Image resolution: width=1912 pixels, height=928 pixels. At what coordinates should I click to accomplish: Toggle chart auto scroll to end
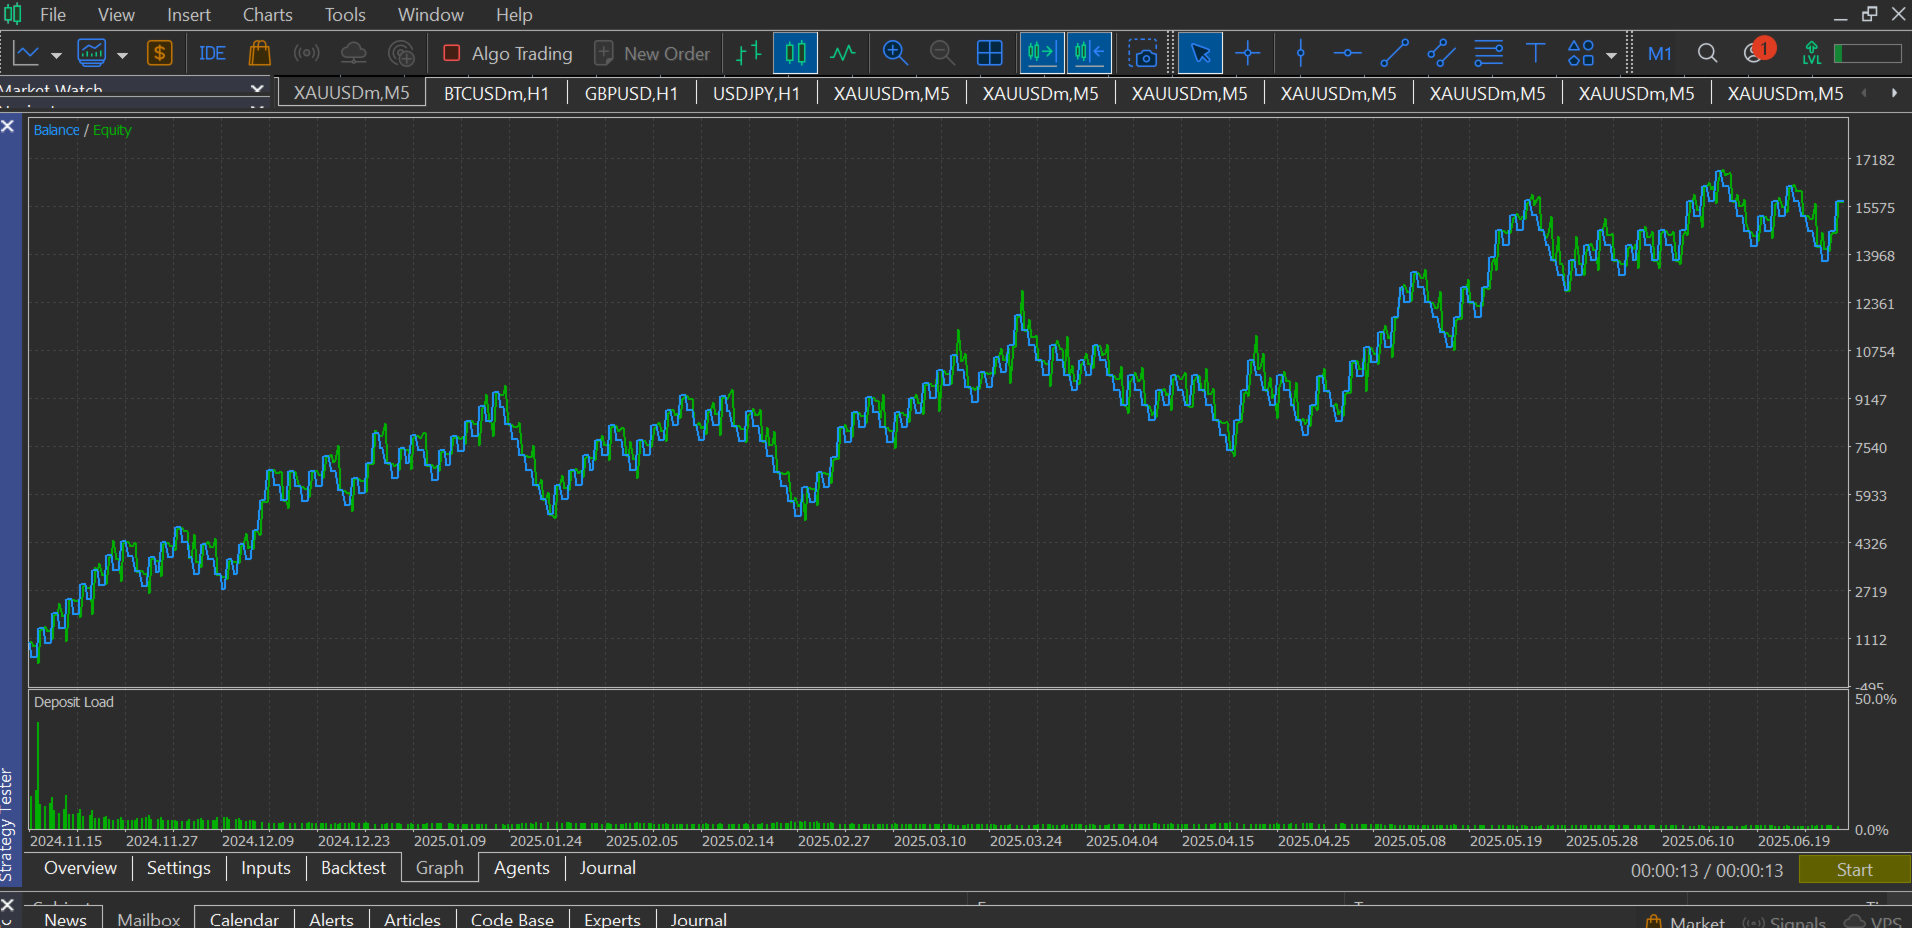1041,54
